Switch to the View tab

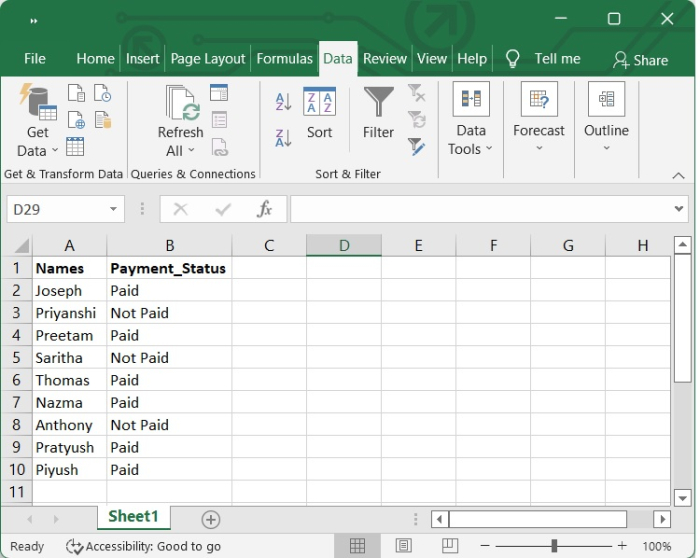432,58
